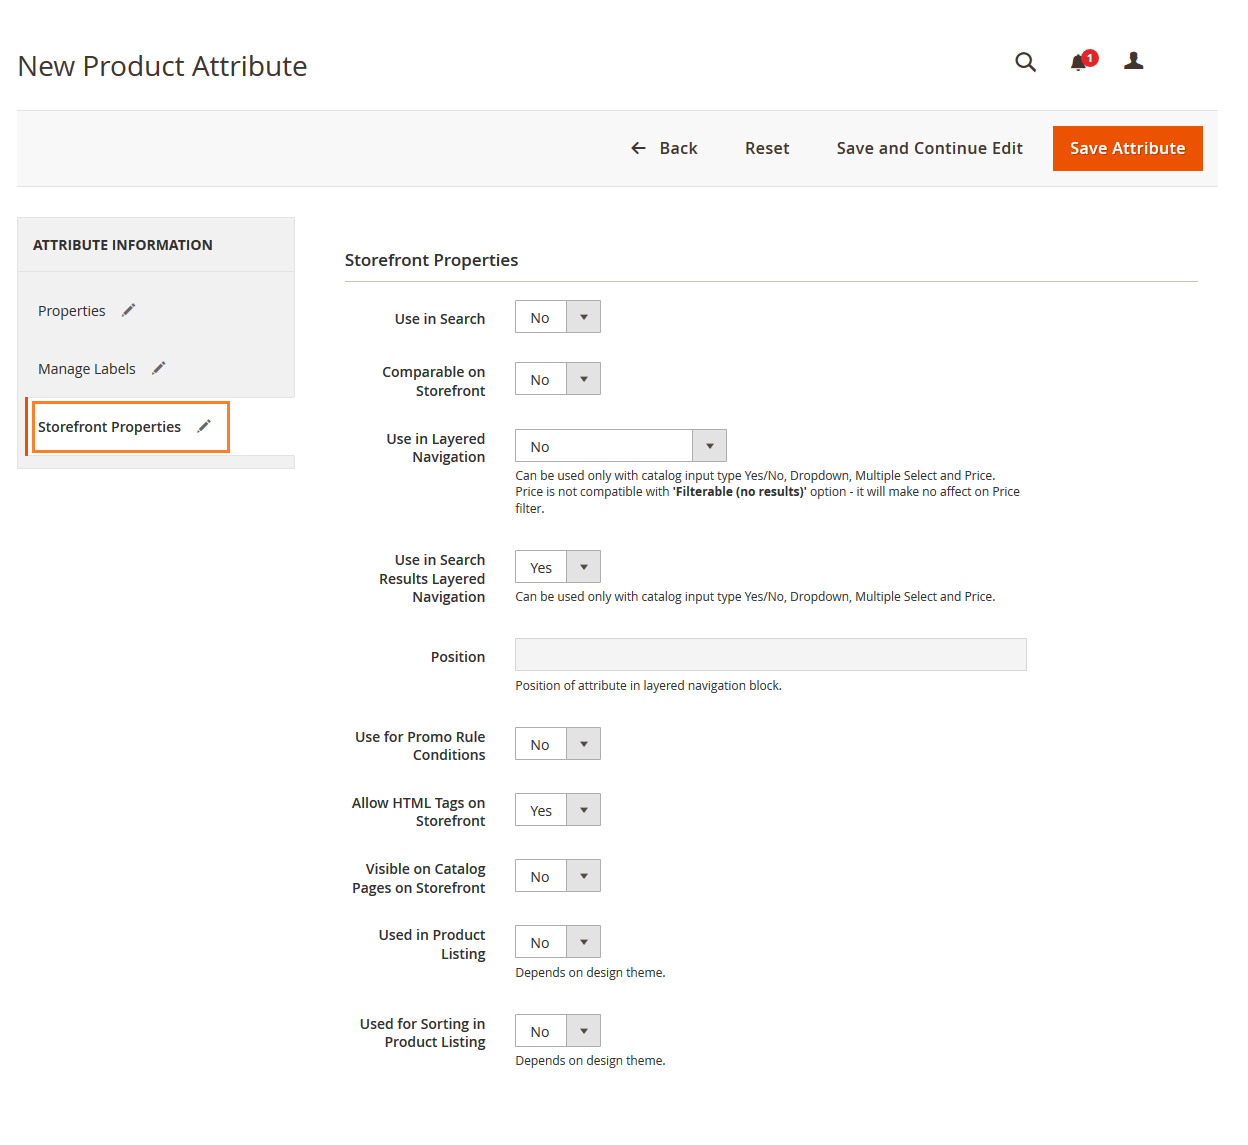This screenshot has width=1248, height=1145.
Task: Open the Used in Product Listing dropdown
Action: 558,942
